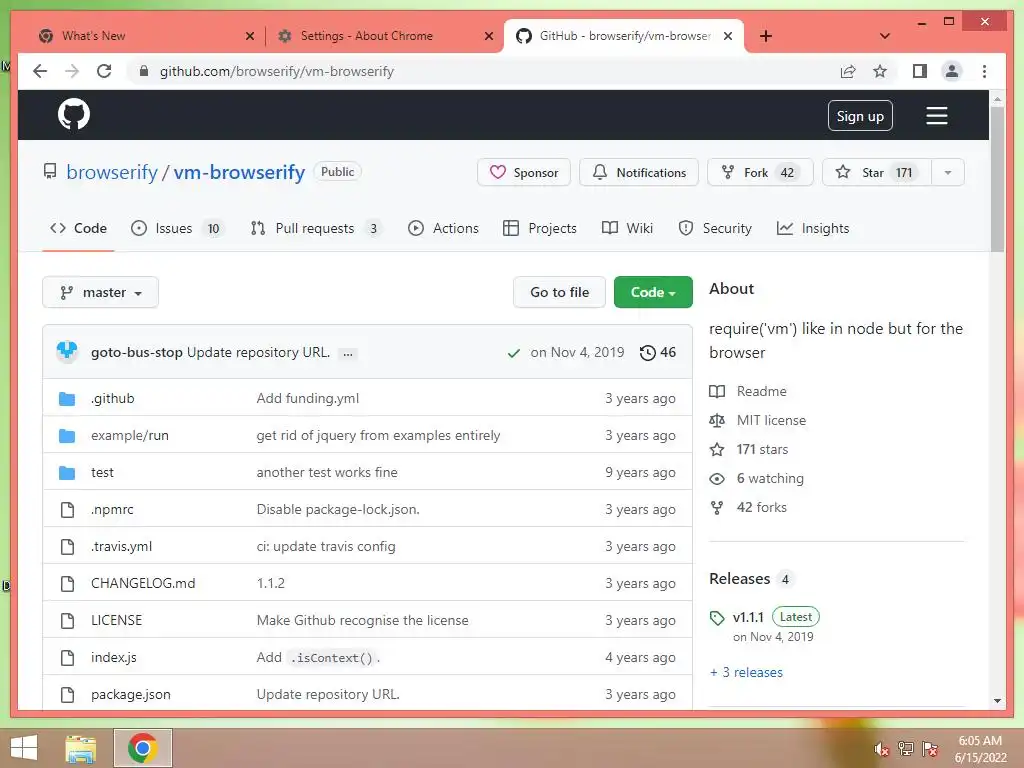The width and height of the screenshot is (1024, 768).
Task: Open the test folder
Action: point(103,472)
